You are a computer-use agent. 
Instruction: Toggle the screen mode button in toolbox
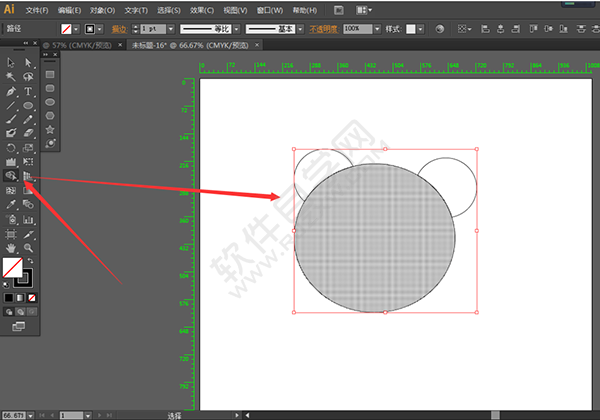coord(19,326)
